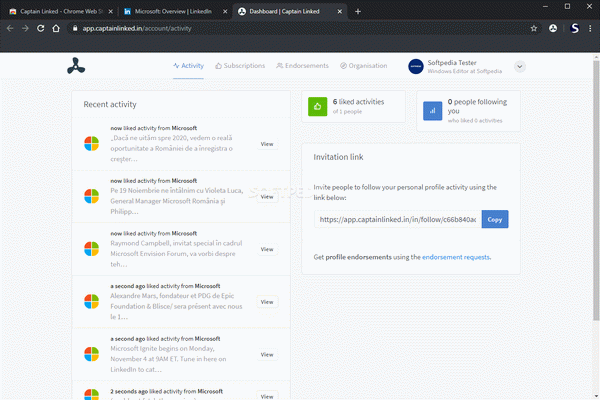Click 'Windows Editor at Softpedia' subtitle
Image resolution: width=600 pixels, height=400 pixels.
point(465,71)
